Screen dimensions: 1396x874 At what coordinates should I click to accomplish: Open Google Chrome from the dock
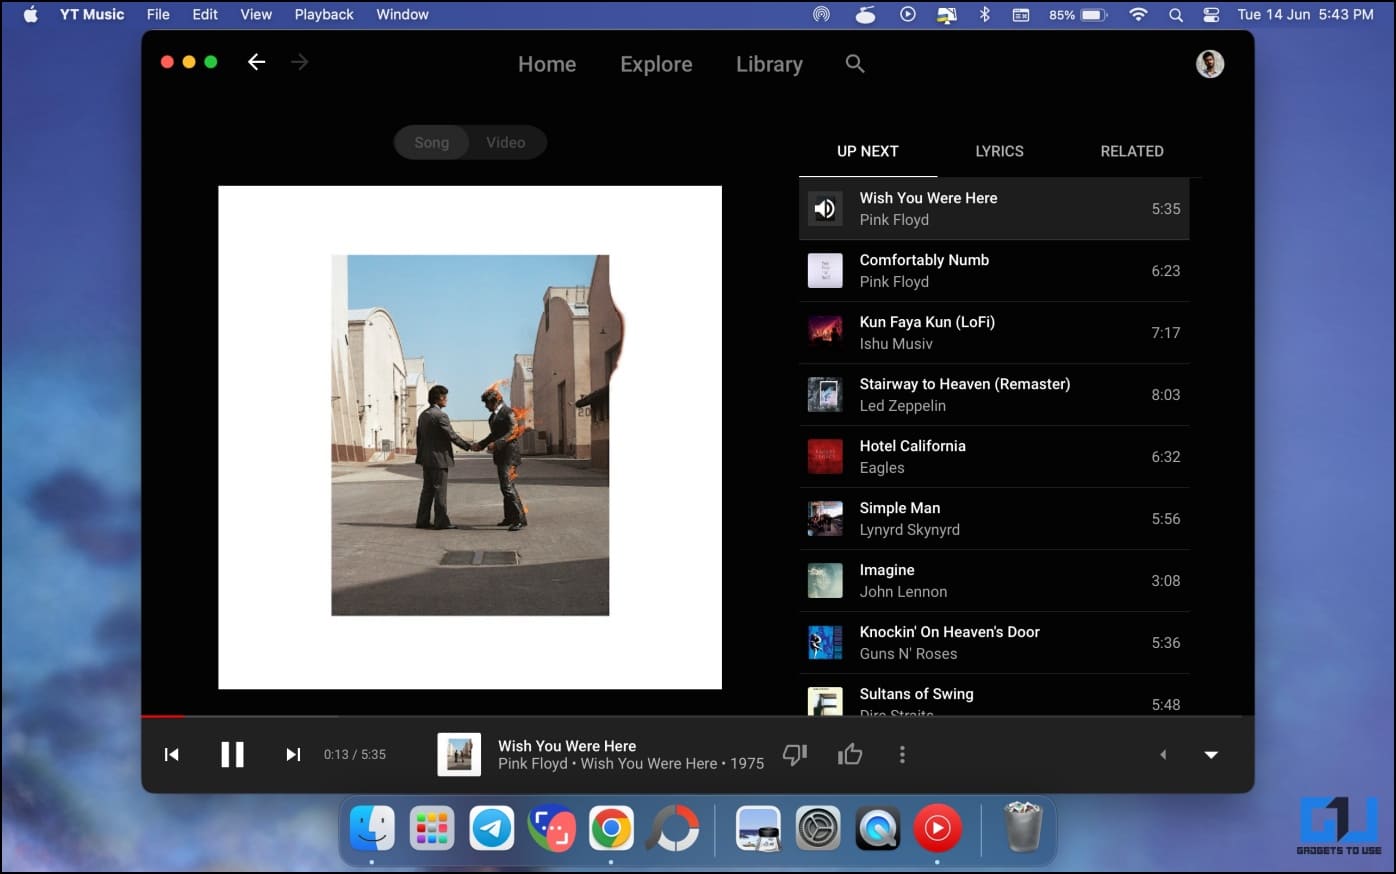[x=611, y=828]
